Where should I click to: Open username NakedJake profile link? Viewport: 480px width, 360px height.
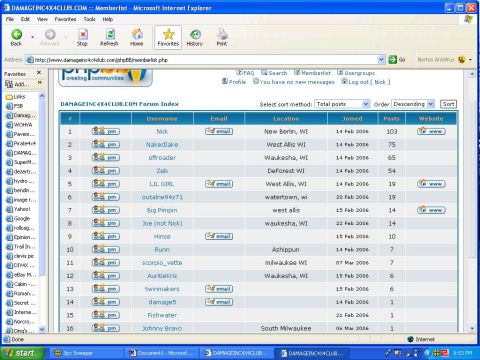(162, 144)
